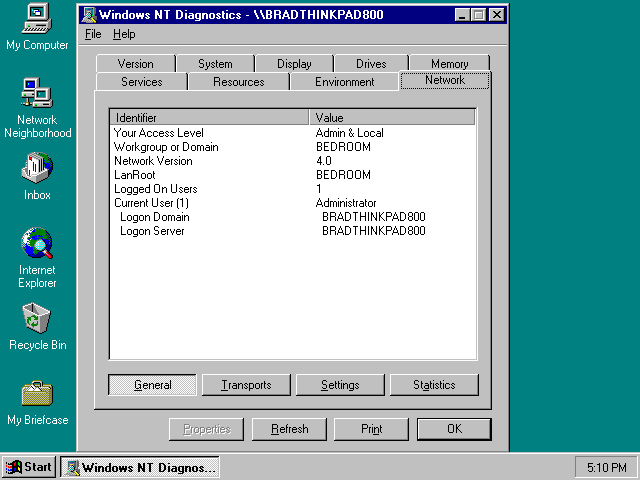Open the My Computer desktop icon
The width and height of the screenshot is (640, 480).
coord(37,27)
